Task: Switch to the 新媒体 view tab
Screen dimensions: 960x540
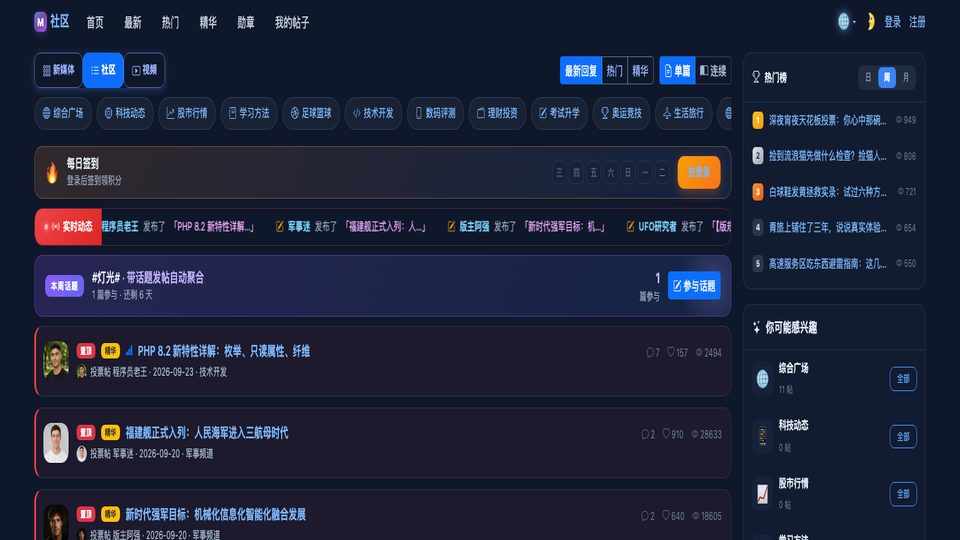Action: tap(59, 70)
